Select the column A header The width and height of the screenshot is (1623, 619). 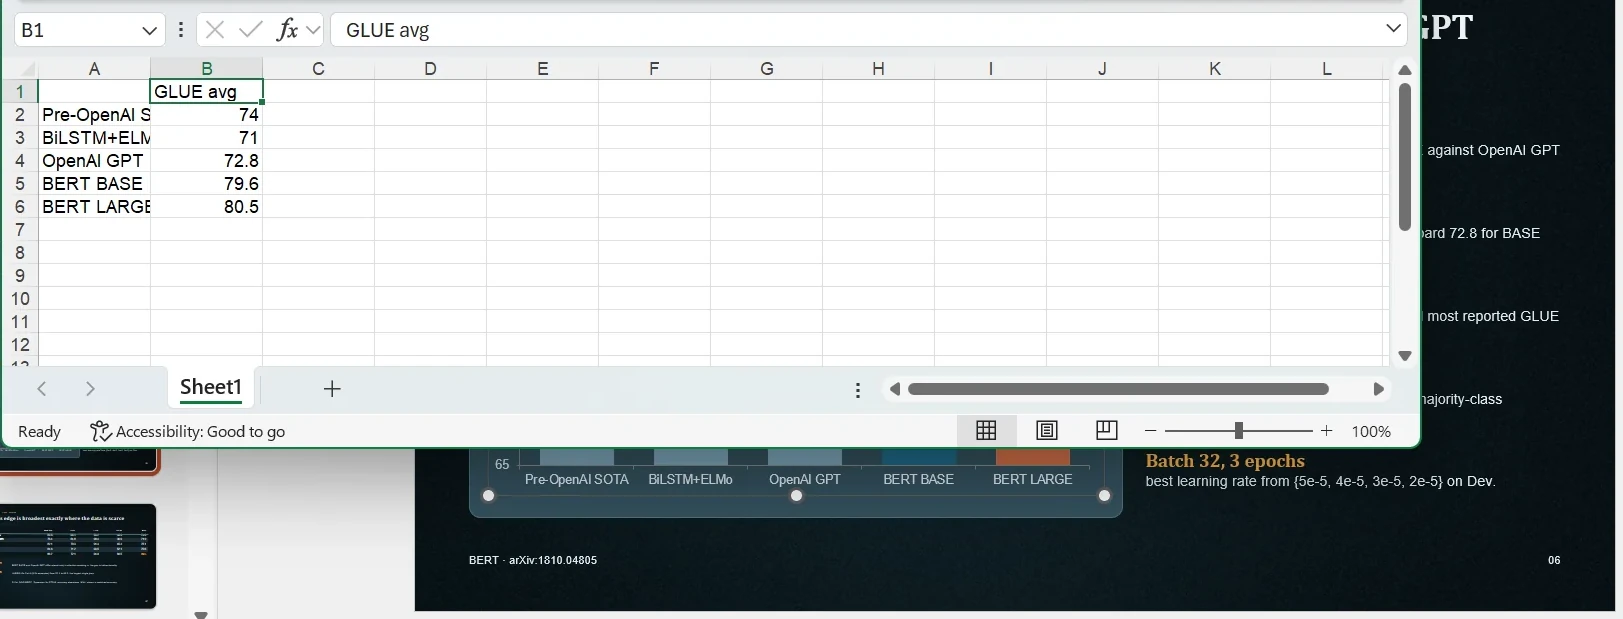click(94, 68)
